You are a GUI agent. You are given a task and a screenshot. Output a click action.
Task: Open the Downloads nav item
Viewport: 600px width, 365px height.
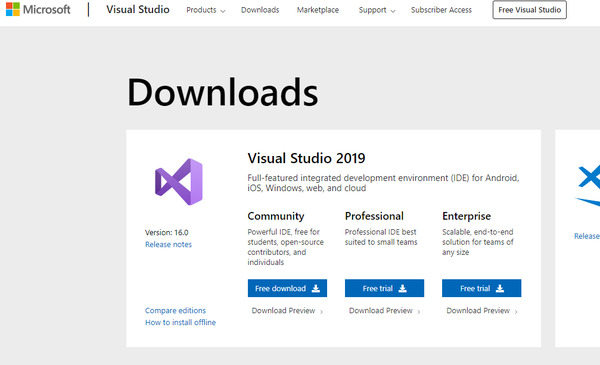[260, 10]
